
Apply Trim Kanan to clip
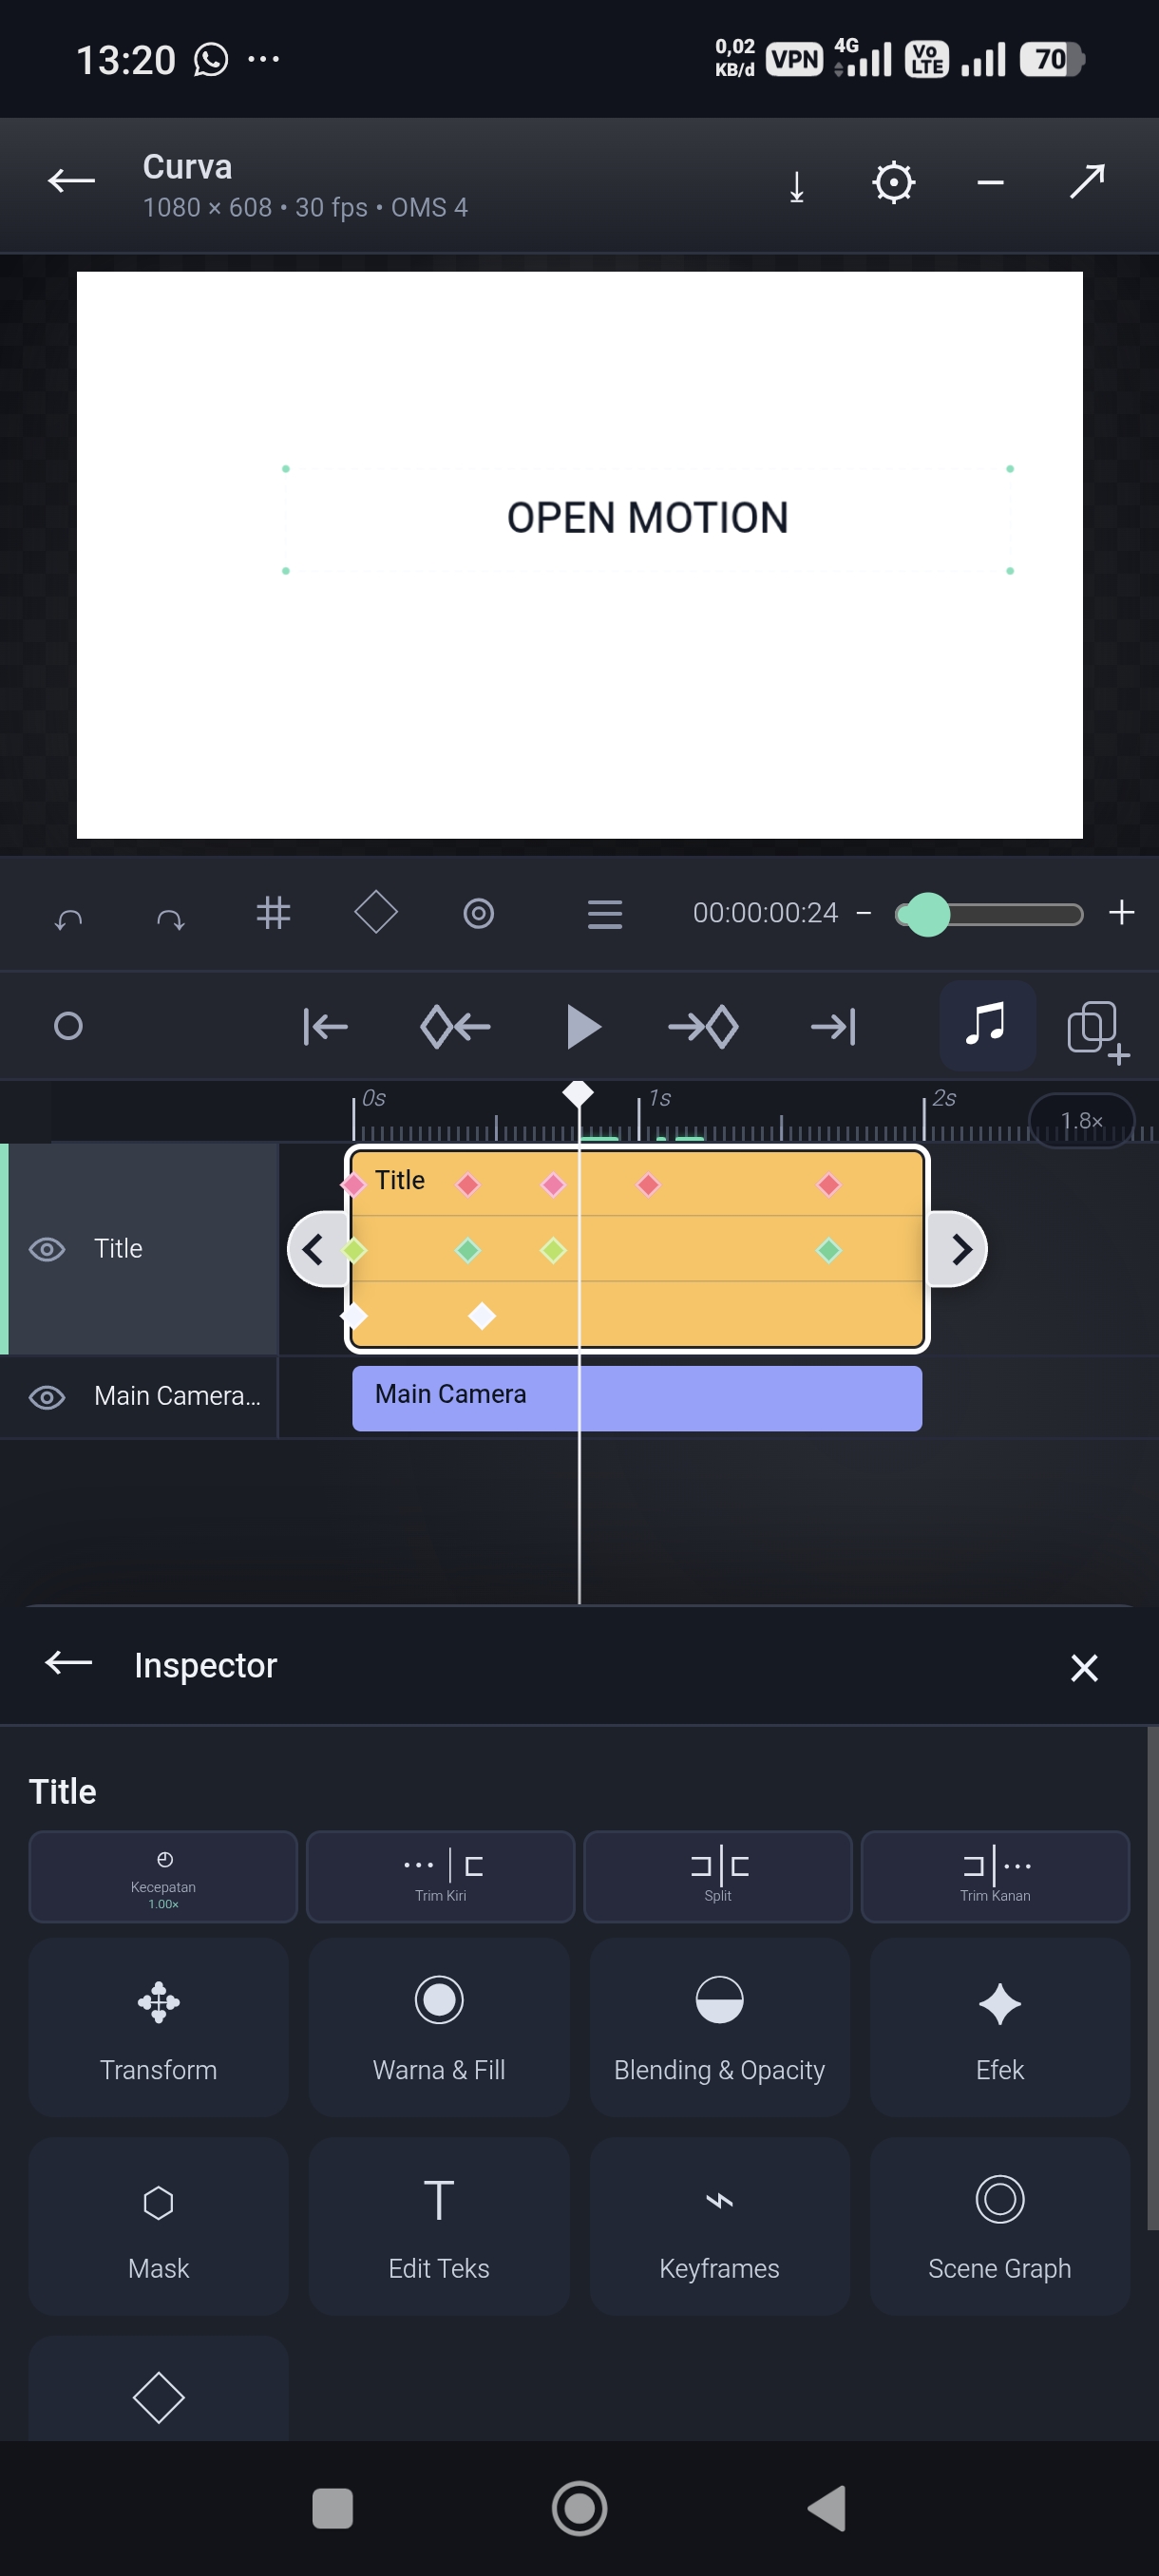(995, 1877)
